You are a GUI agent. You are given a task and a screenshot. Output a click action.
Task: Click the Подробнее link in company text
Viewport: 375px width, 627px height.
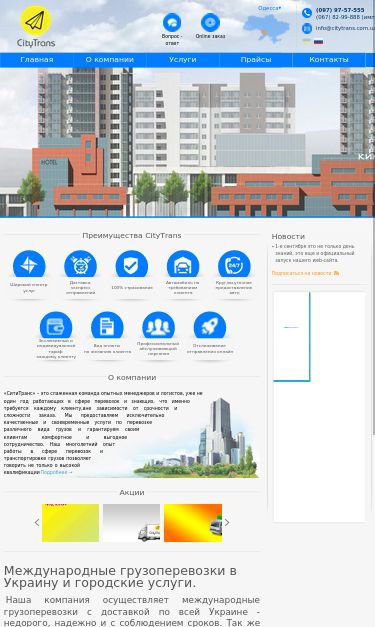[56, 472]
